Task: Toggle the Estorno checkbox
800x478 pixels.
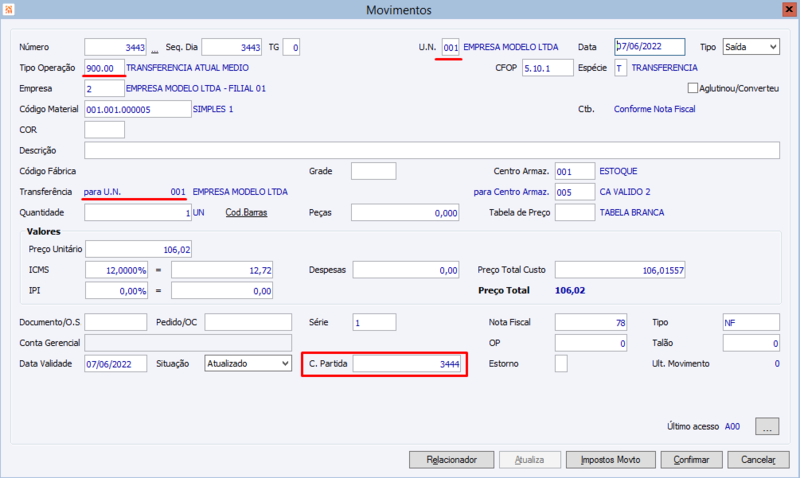Action: (561, 364)
